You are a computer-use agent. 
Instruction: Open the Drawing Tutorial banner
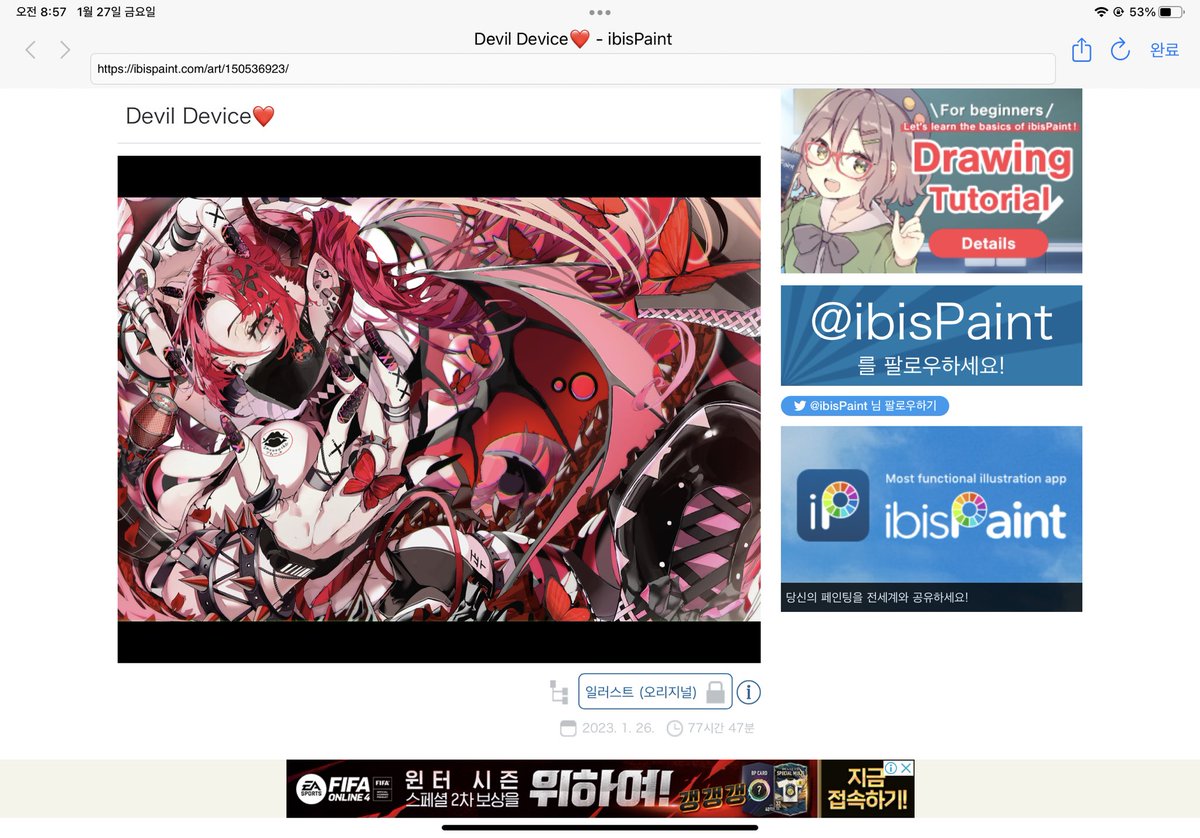pos(931,181)
